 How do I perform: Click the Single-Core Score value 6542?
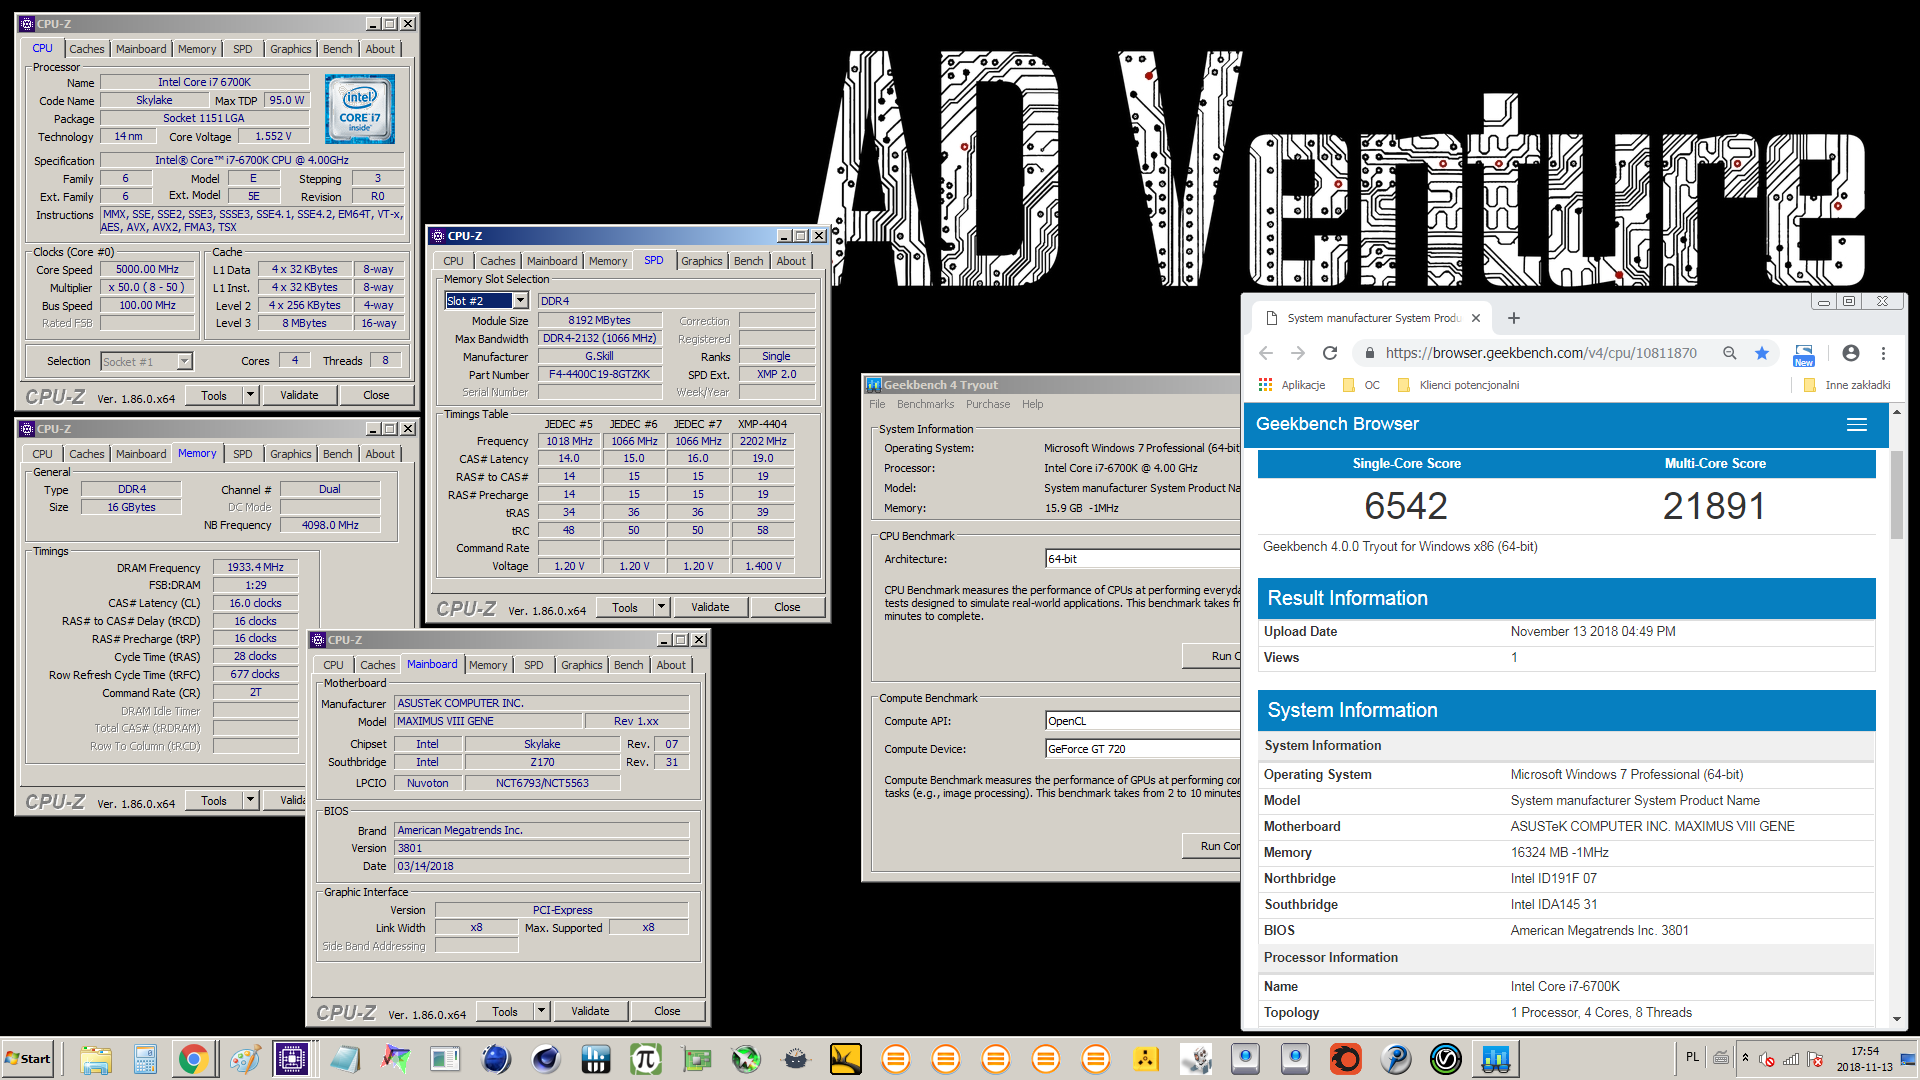1406,506
